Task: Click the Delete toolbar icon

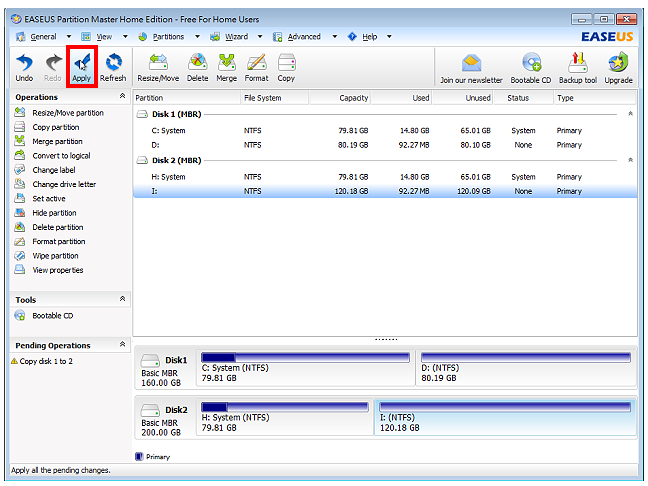Action: pyautogui.click(x=198, y=68)
